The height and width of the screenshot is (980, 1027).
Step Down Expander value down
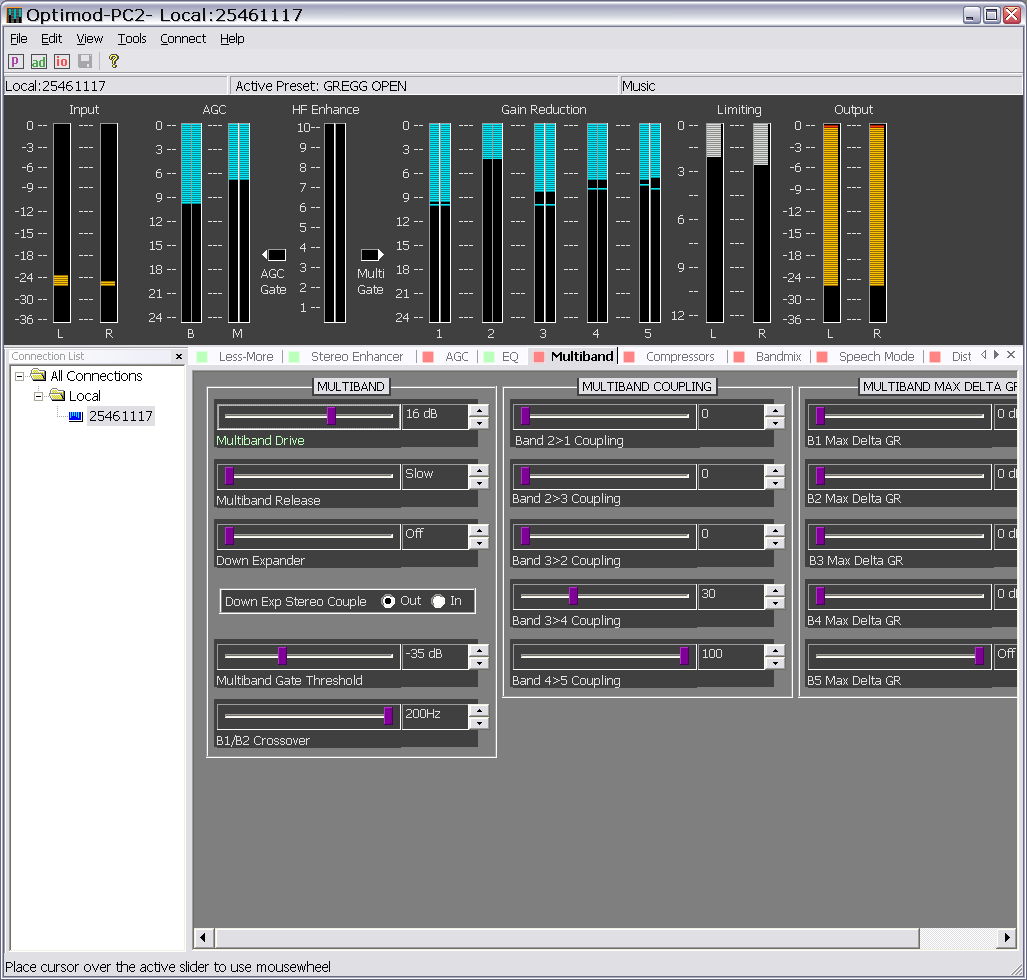click(x=479, y=542)
